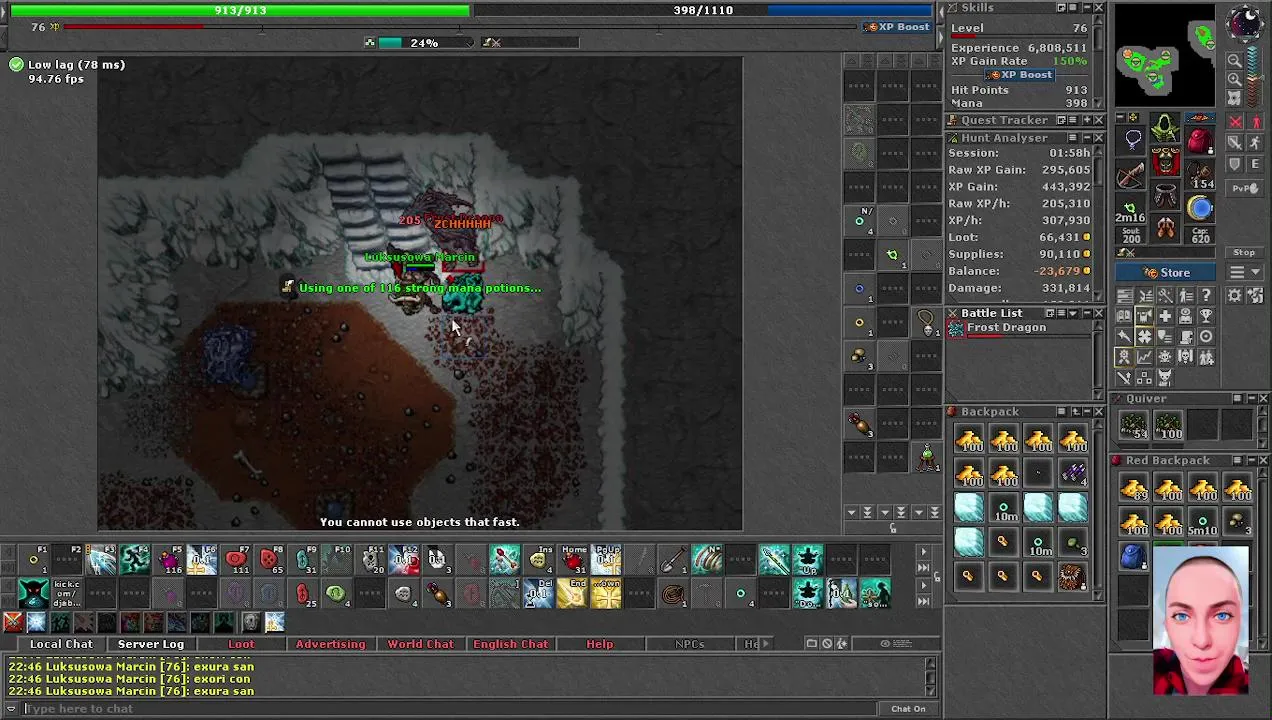Screen dimensions: 1272x720
Task: Open the hamburger dropdown menu under Stop
Action: pyautogui.click(x=1244, y=272)
